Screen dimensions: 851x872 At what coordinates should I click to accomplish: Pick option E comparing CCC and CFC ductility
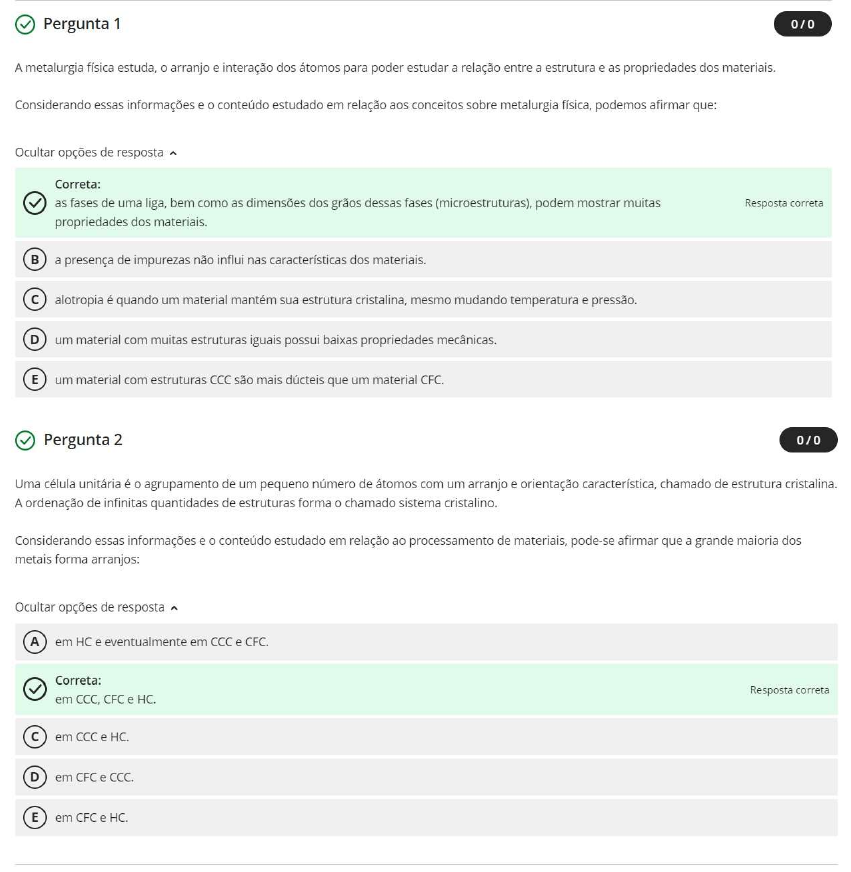coord(34,380)
